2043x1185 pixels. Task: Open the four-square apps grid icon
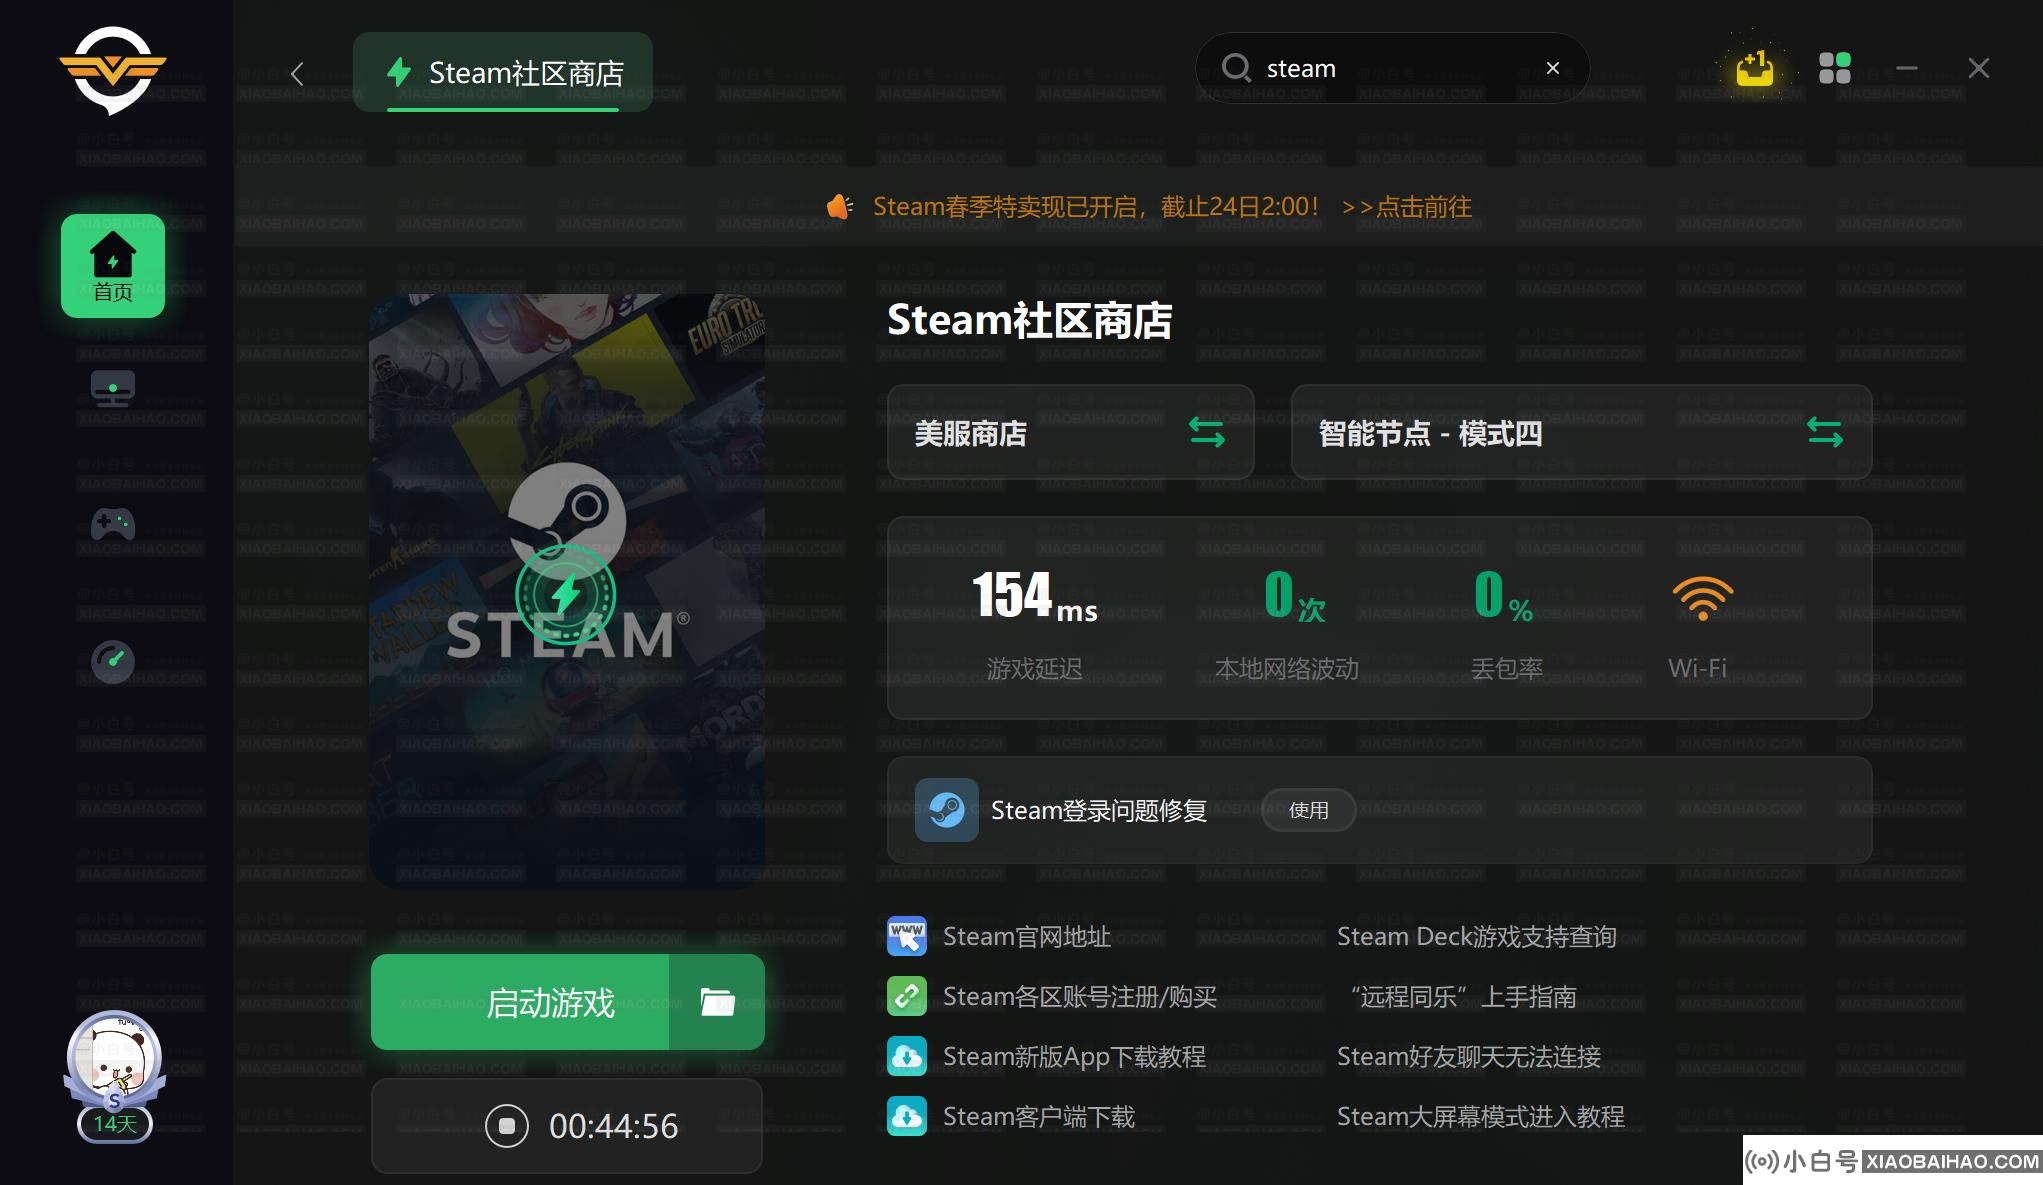tap(1835, 68)
